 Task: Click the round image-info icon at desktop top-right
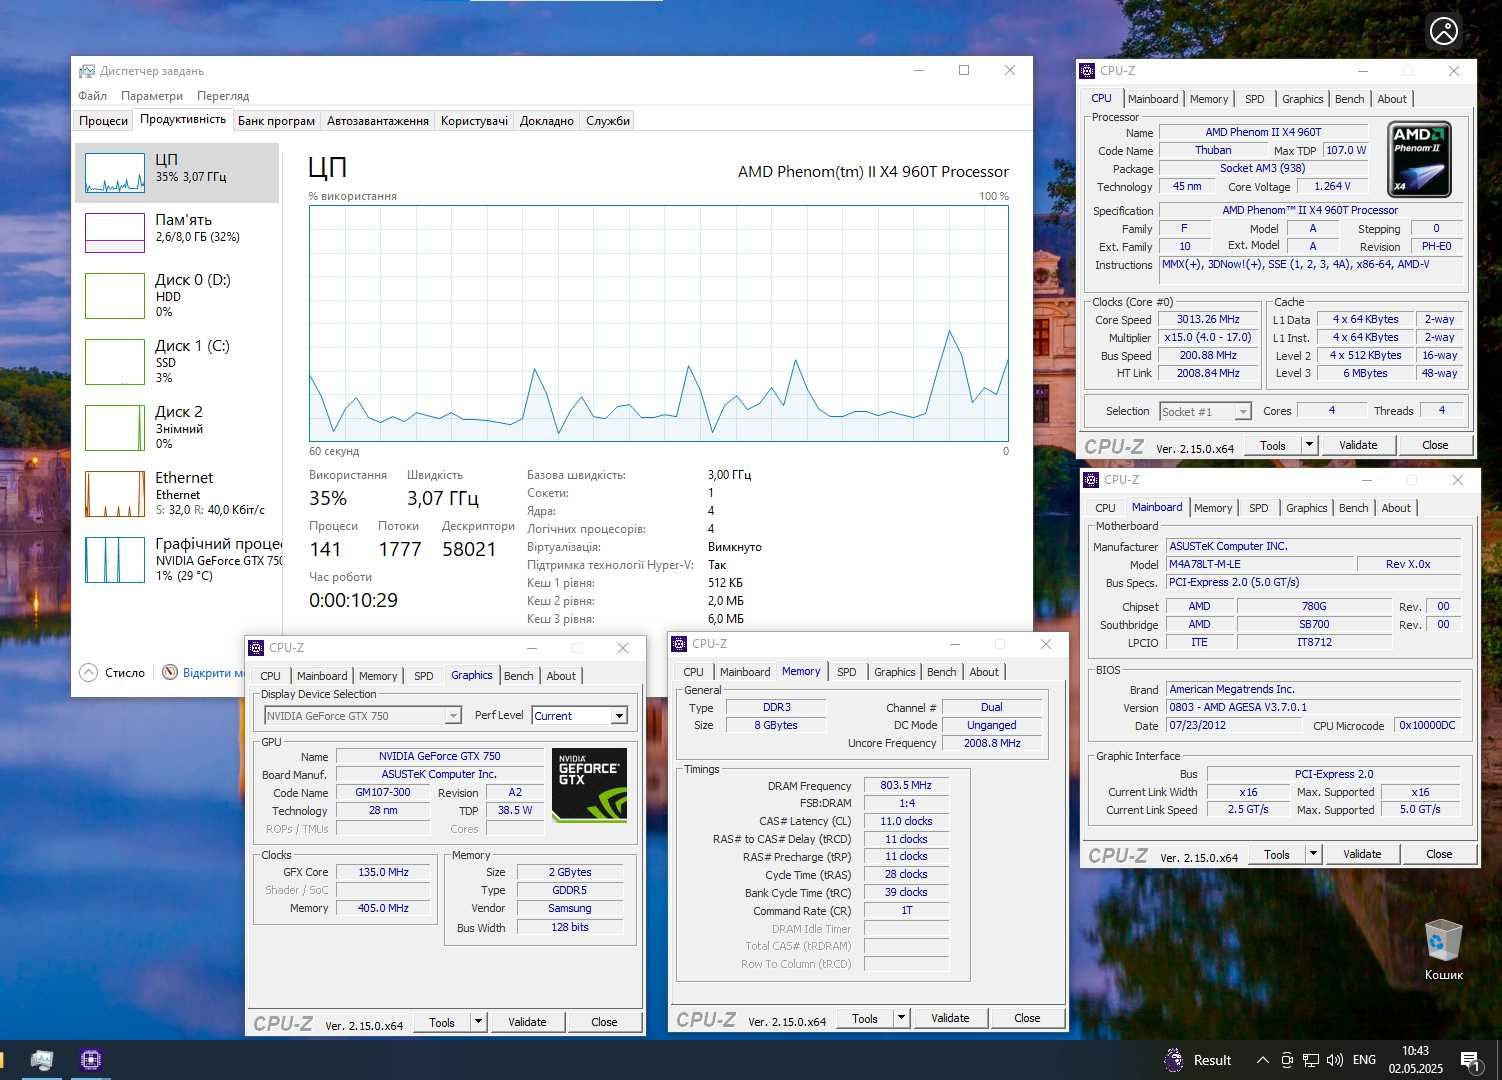1444,32
